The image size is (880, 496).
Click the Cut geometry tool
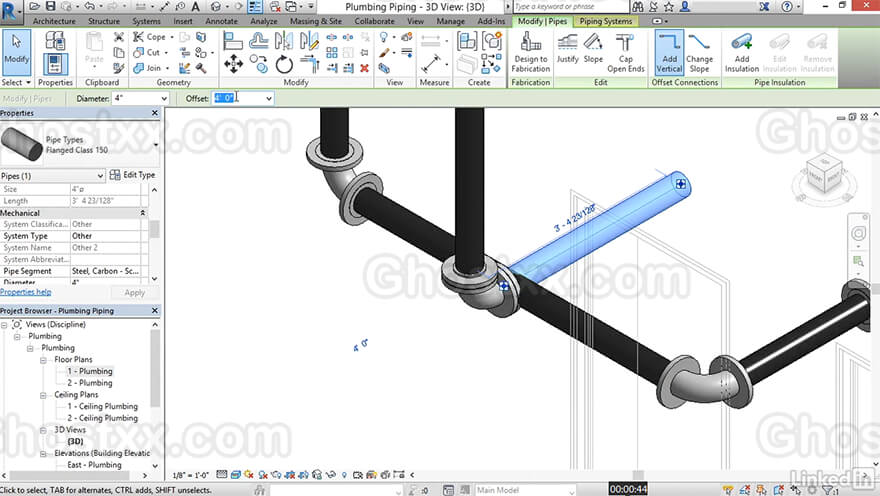[148, 52]
